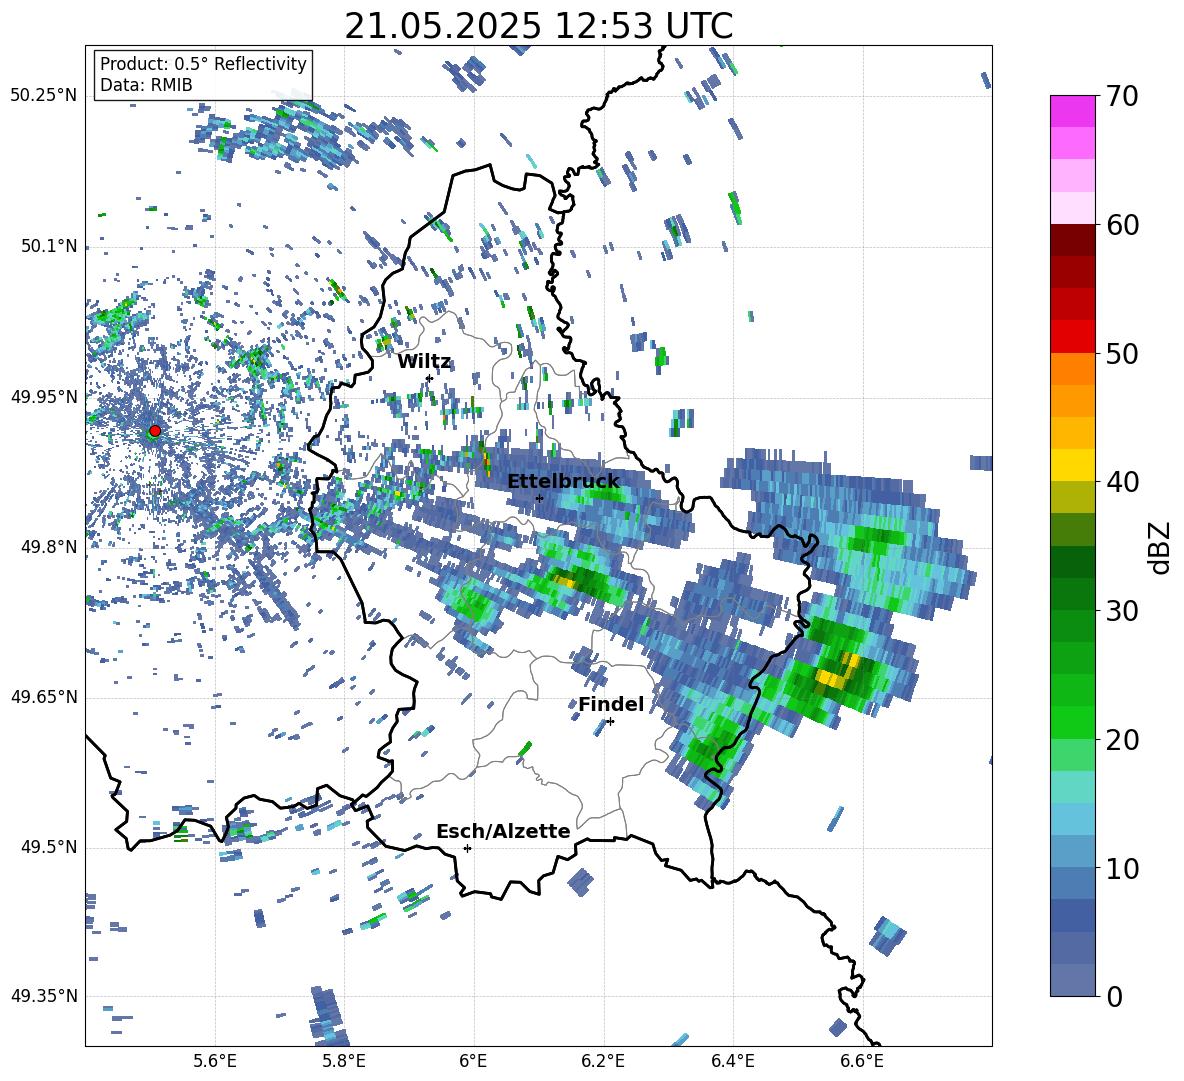Click the 'dBZ' colorbar label
The height and width of the screenshot is (1081, 1184).
[1158, 547]
